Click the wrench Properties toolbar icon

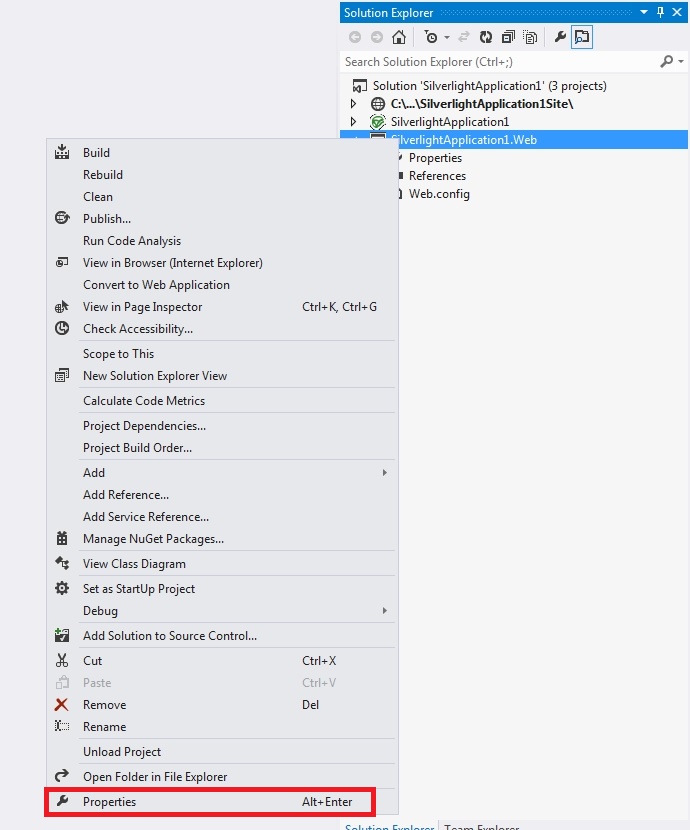[x=560, y=37]
